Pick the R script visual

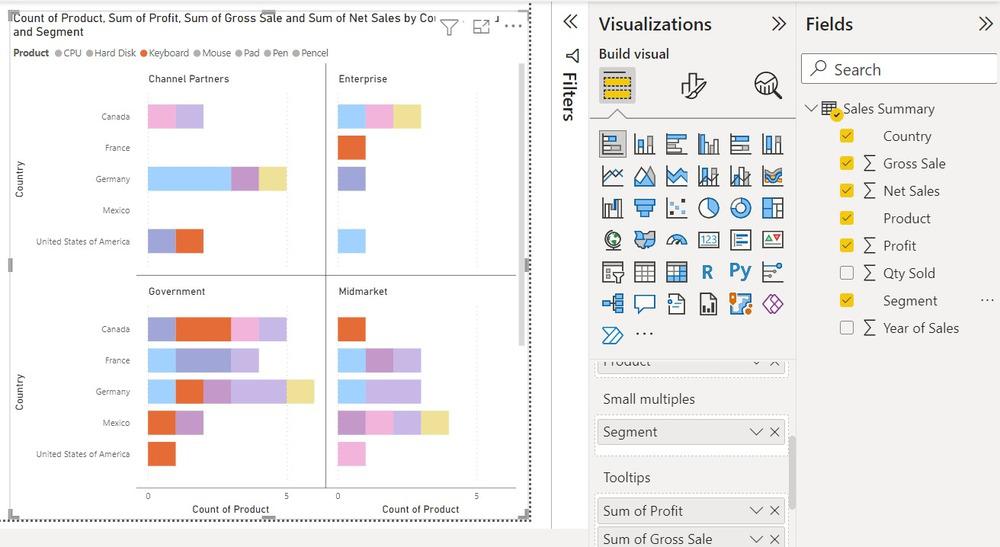tap(708, 271)
